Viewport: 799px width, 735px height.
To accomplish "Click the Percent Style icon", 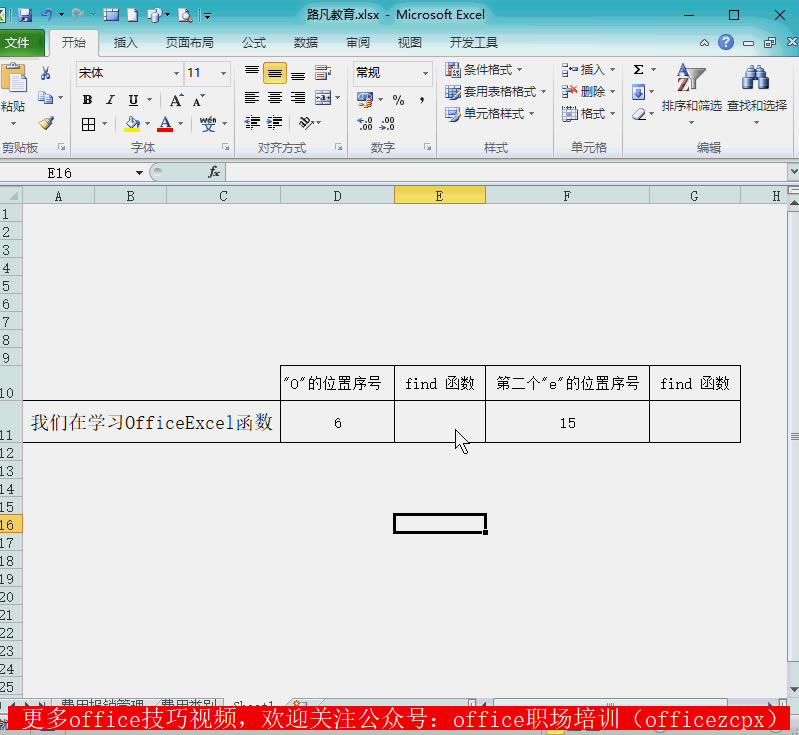I will coord(398,100).
